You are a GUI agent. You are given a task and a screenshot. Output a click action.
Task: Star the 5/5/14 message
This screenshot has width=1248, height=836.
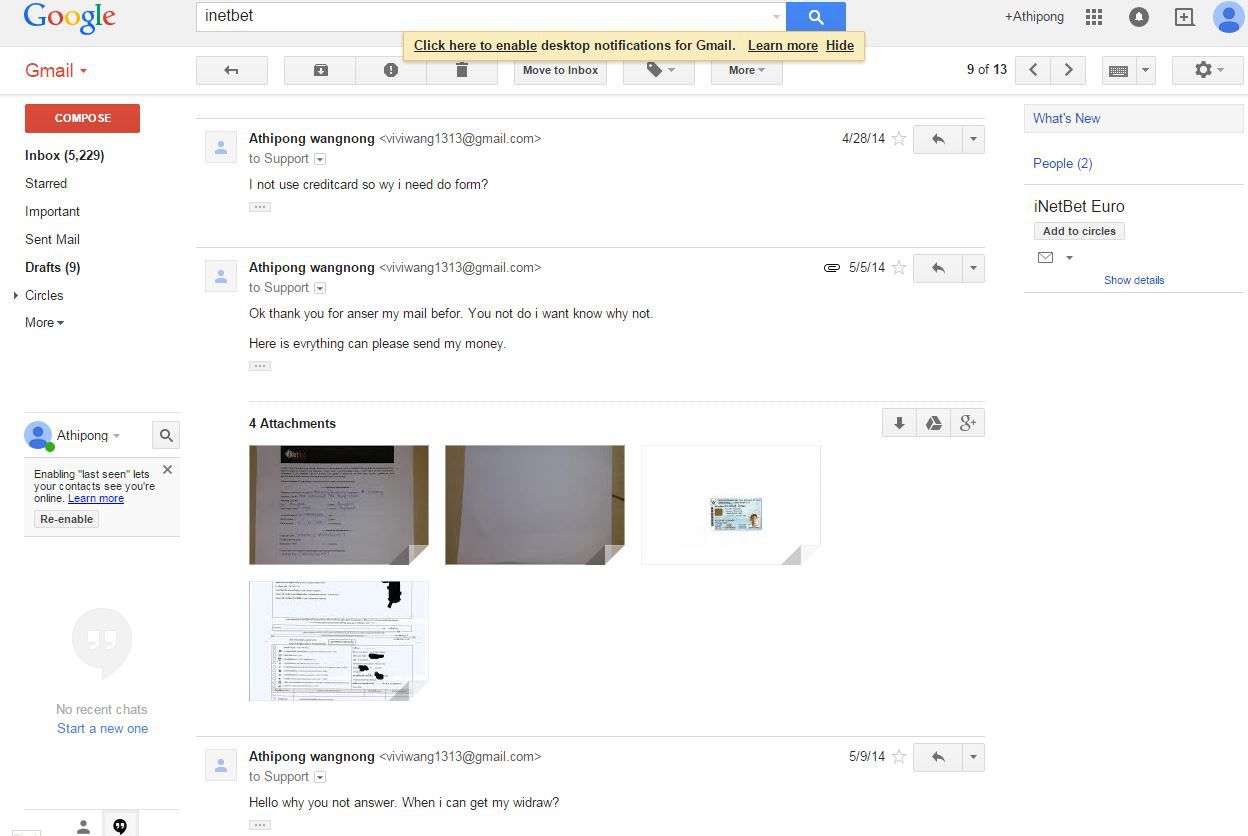pos(899,268)
